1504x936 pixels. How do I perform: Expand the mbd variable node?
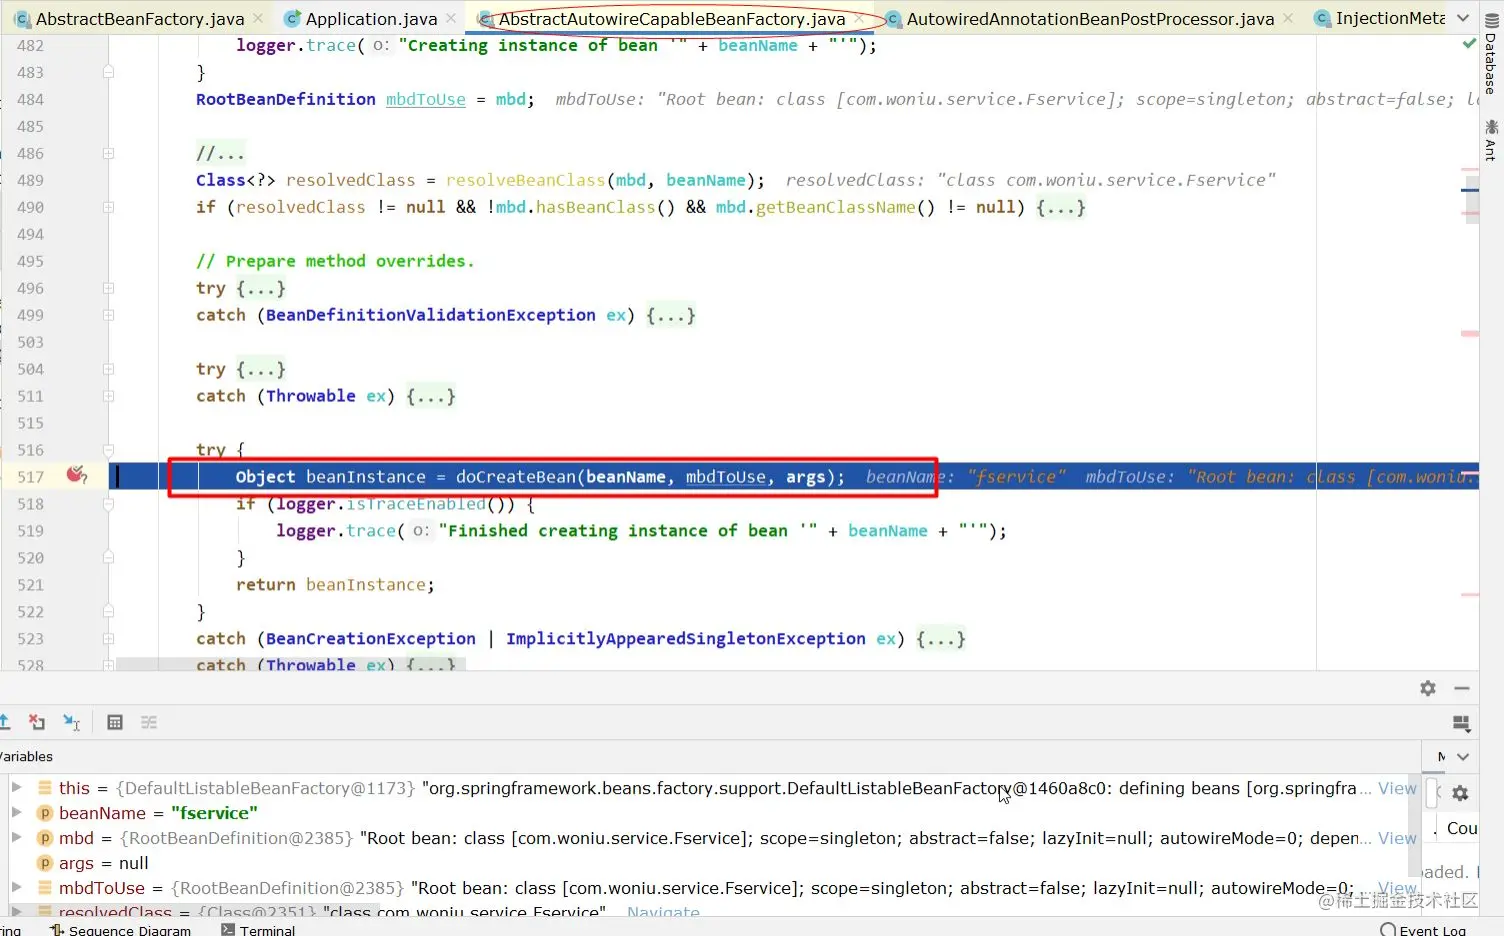[17, 837]
